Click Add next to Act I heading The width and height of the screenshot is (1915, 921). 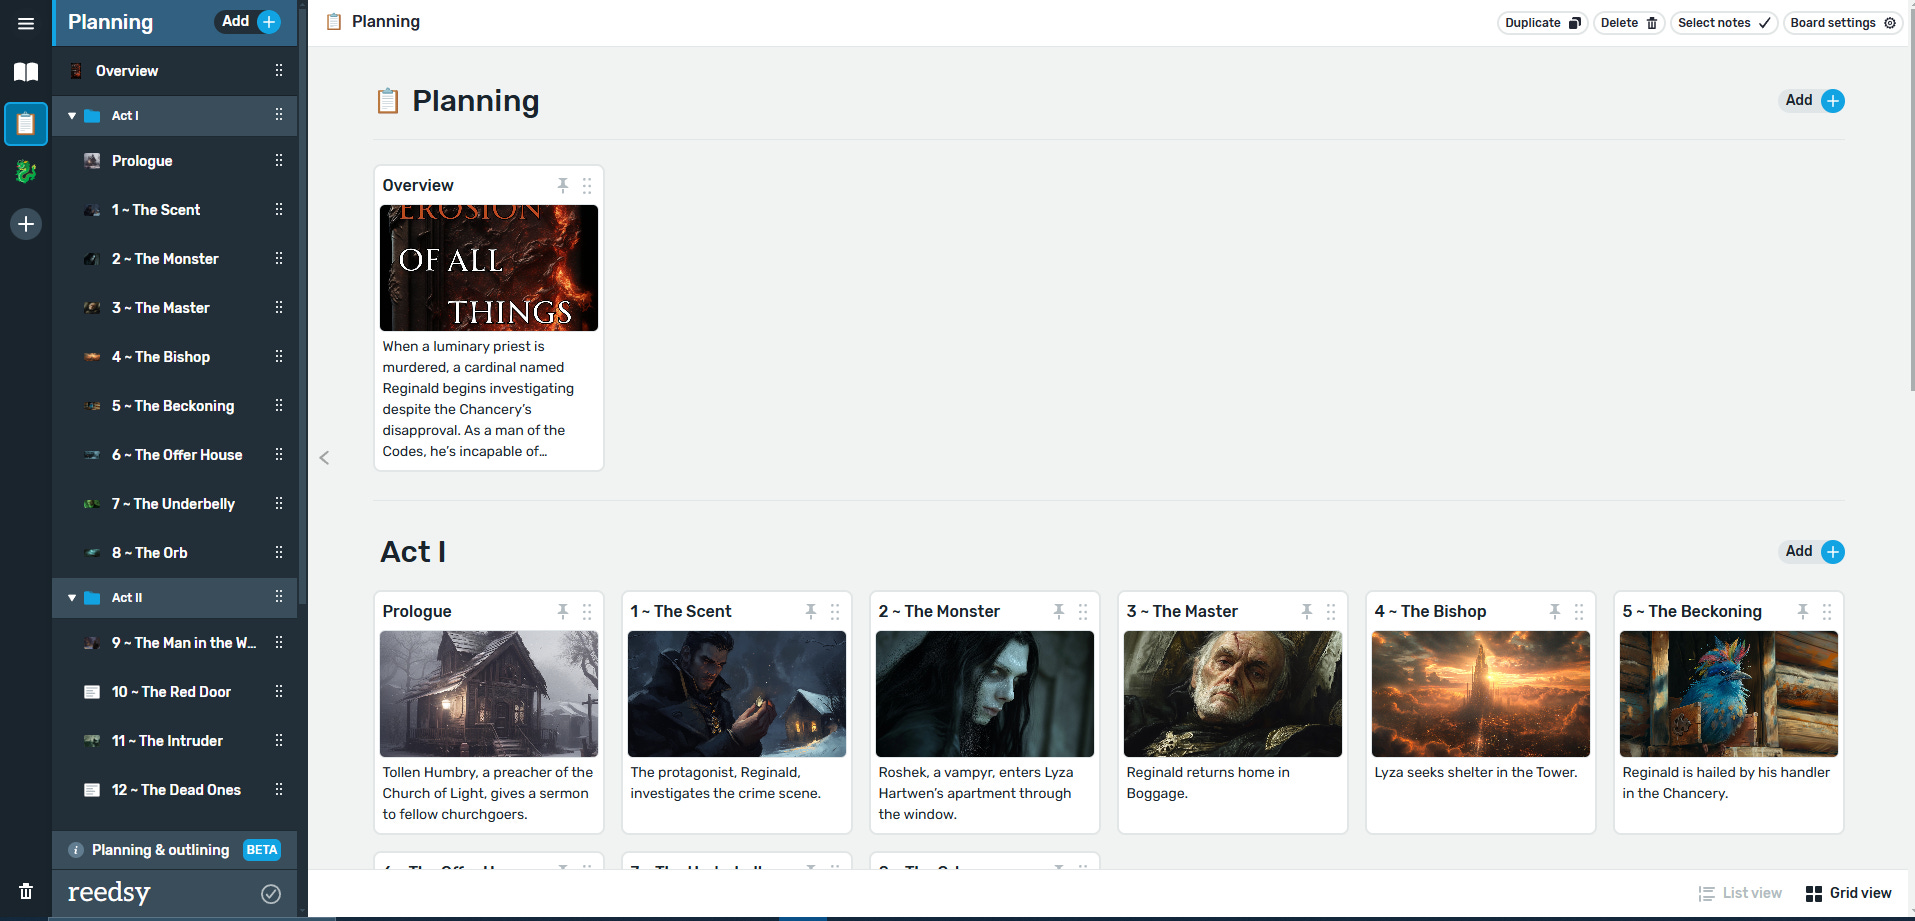[x=1814, y=552]
